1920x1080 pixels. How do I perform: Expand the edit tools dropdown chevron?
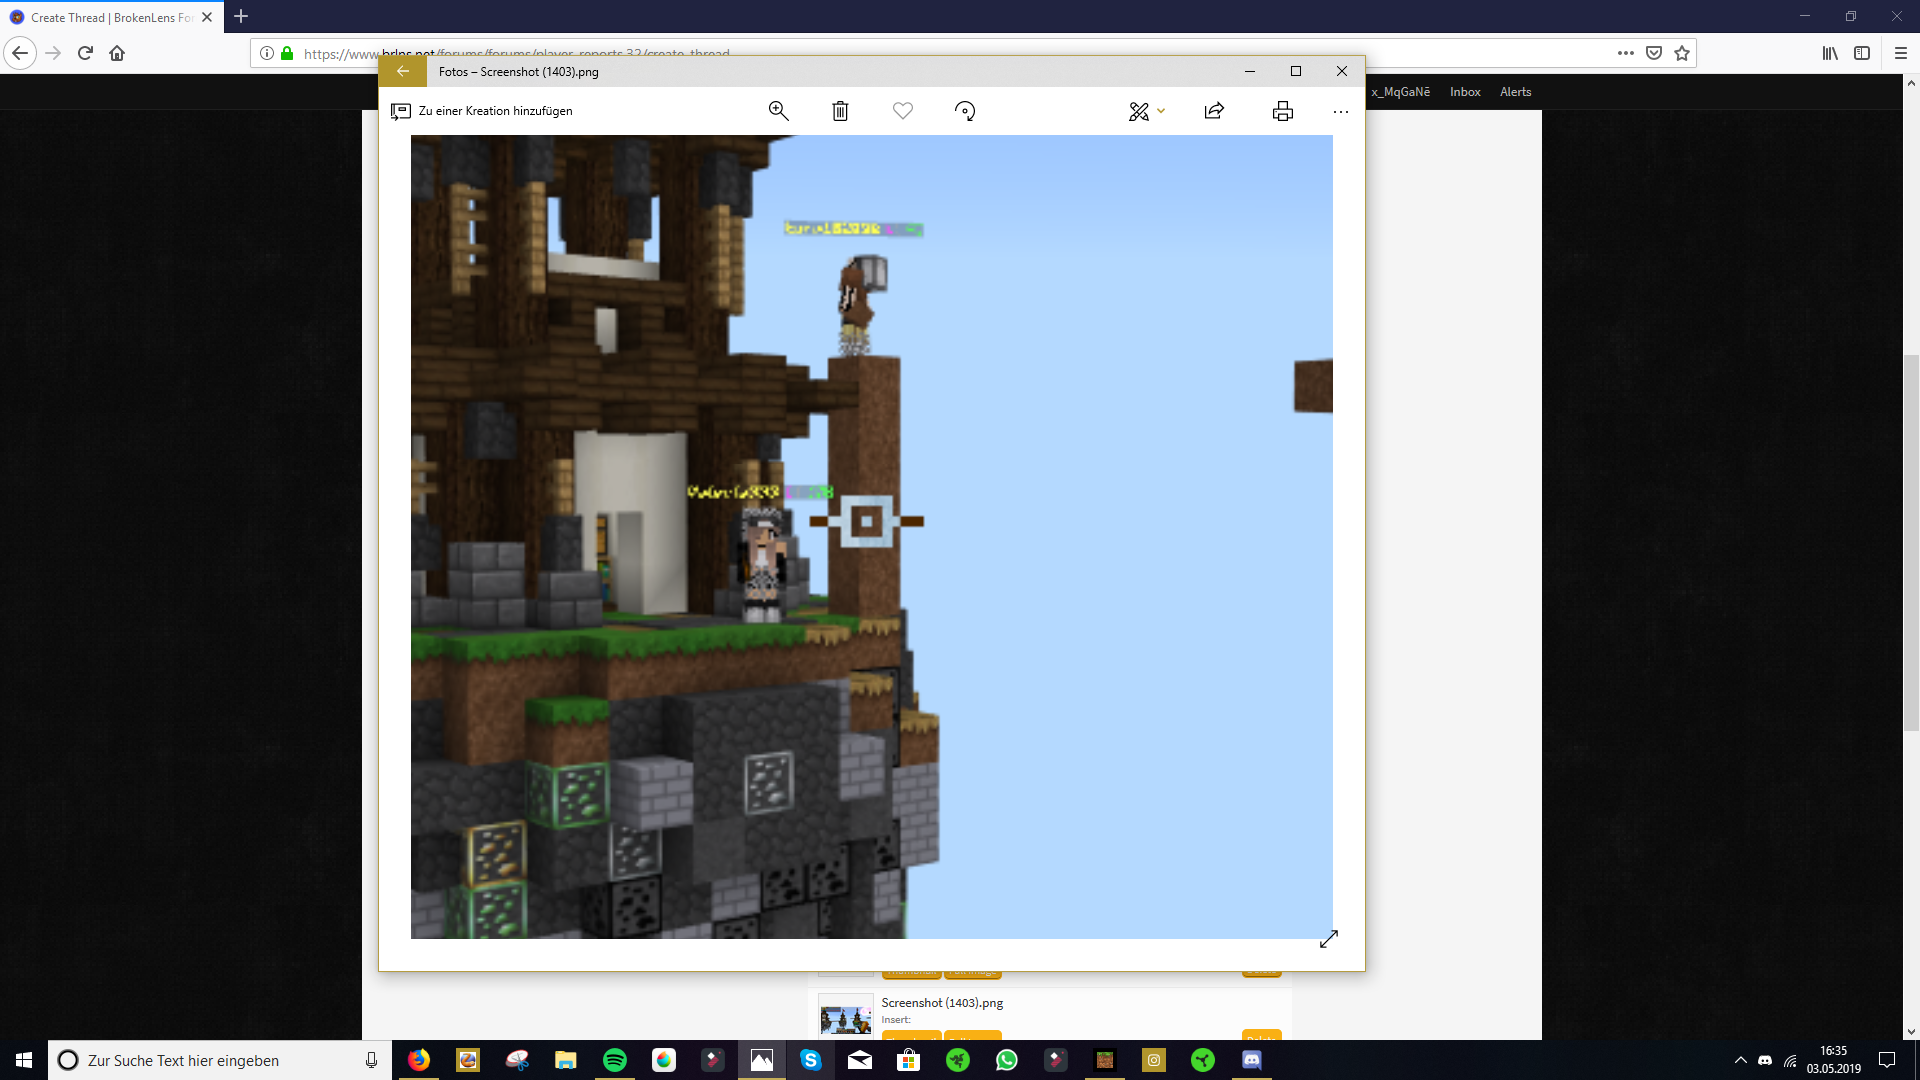(1161, 111)
